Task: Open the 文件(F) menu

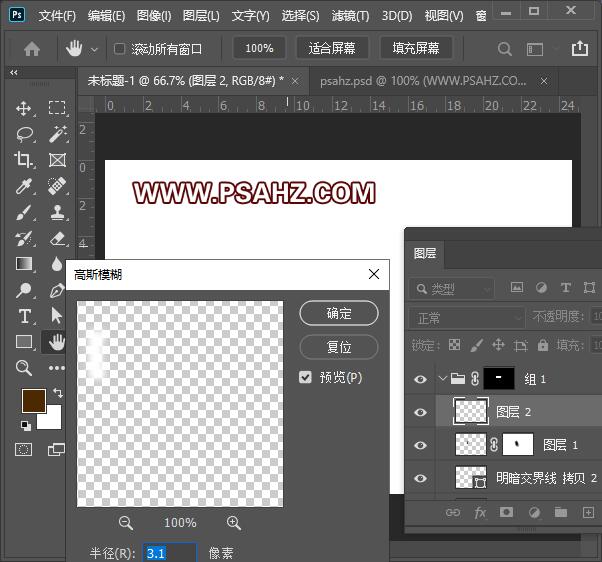Action: (57, 16)
